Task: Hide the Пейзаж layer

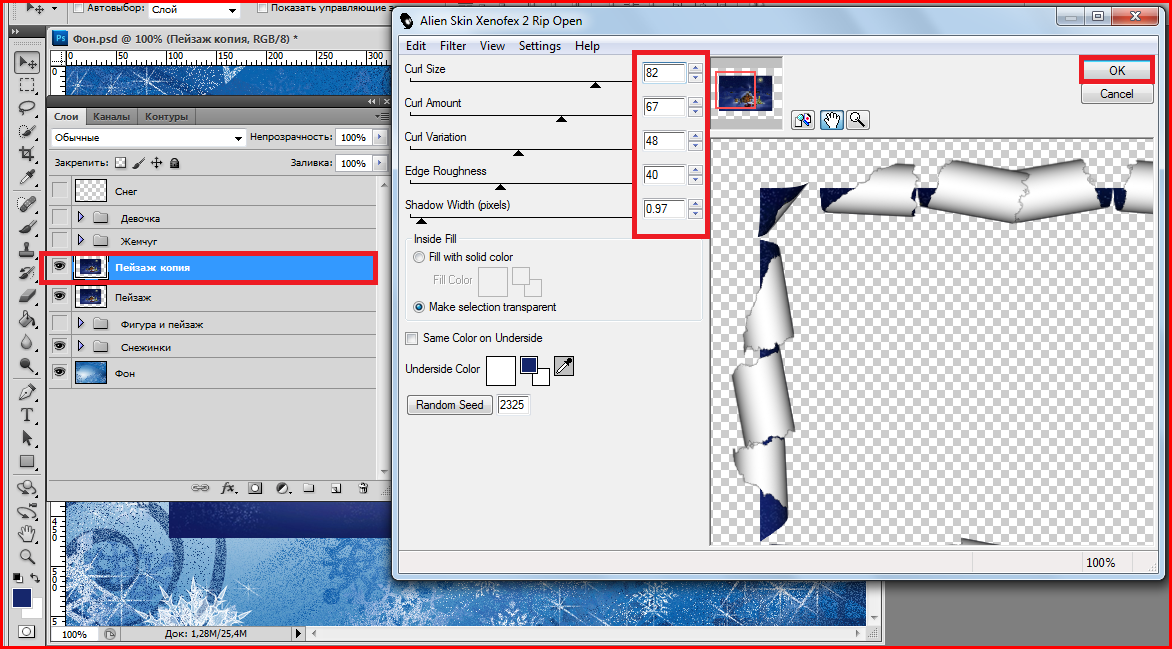Action: (60, 296)
